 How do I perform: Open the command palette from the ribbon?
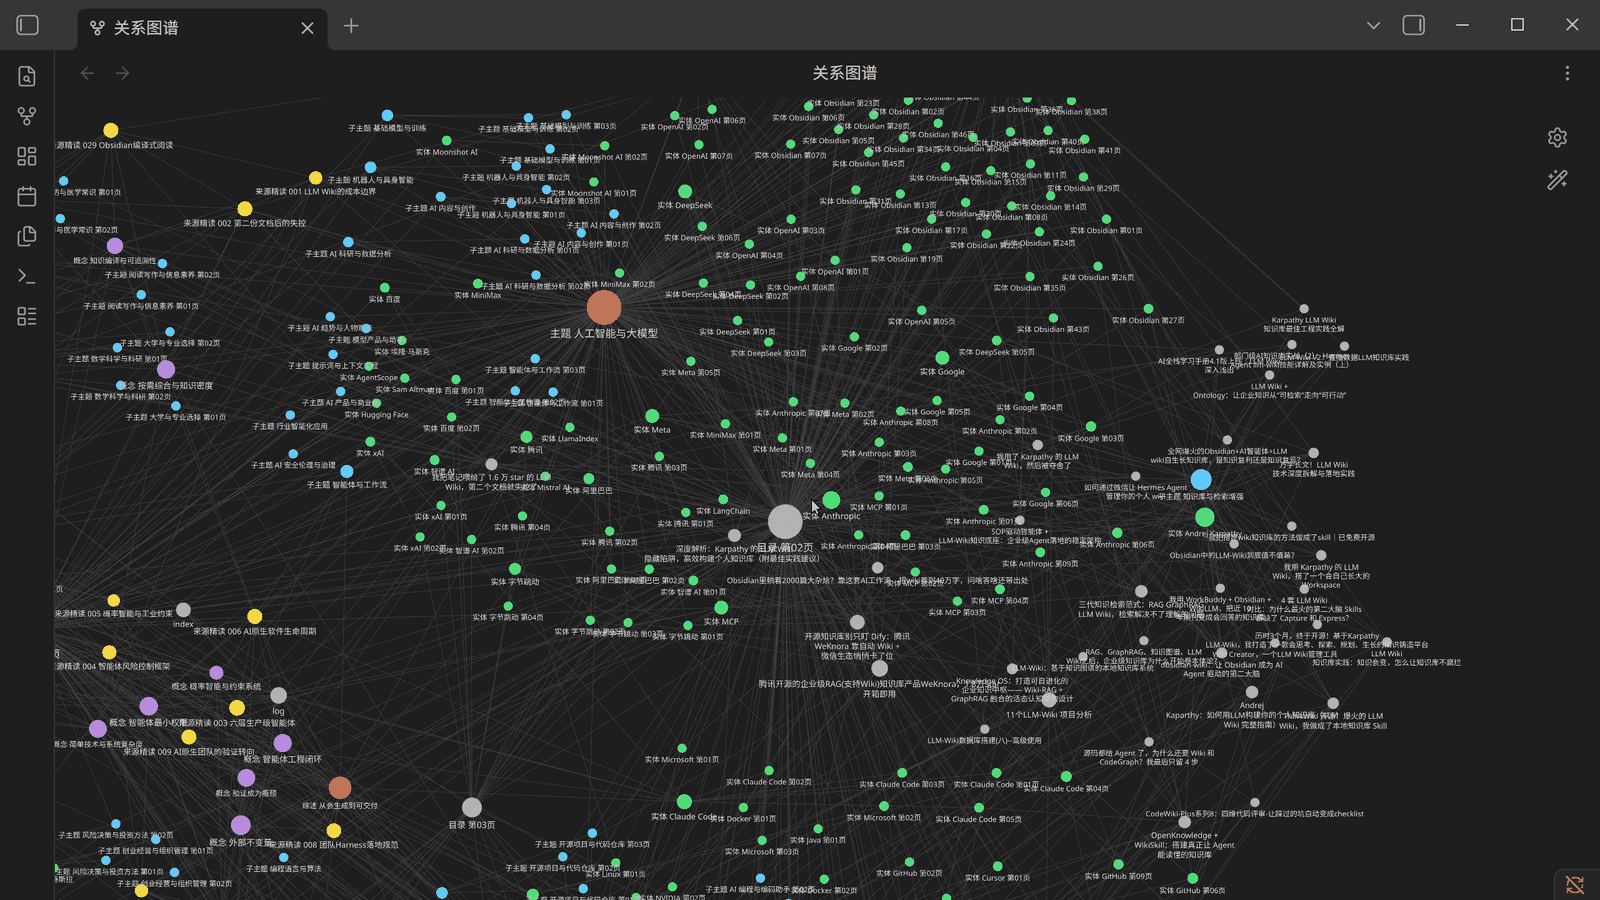(x=27, y=277)
